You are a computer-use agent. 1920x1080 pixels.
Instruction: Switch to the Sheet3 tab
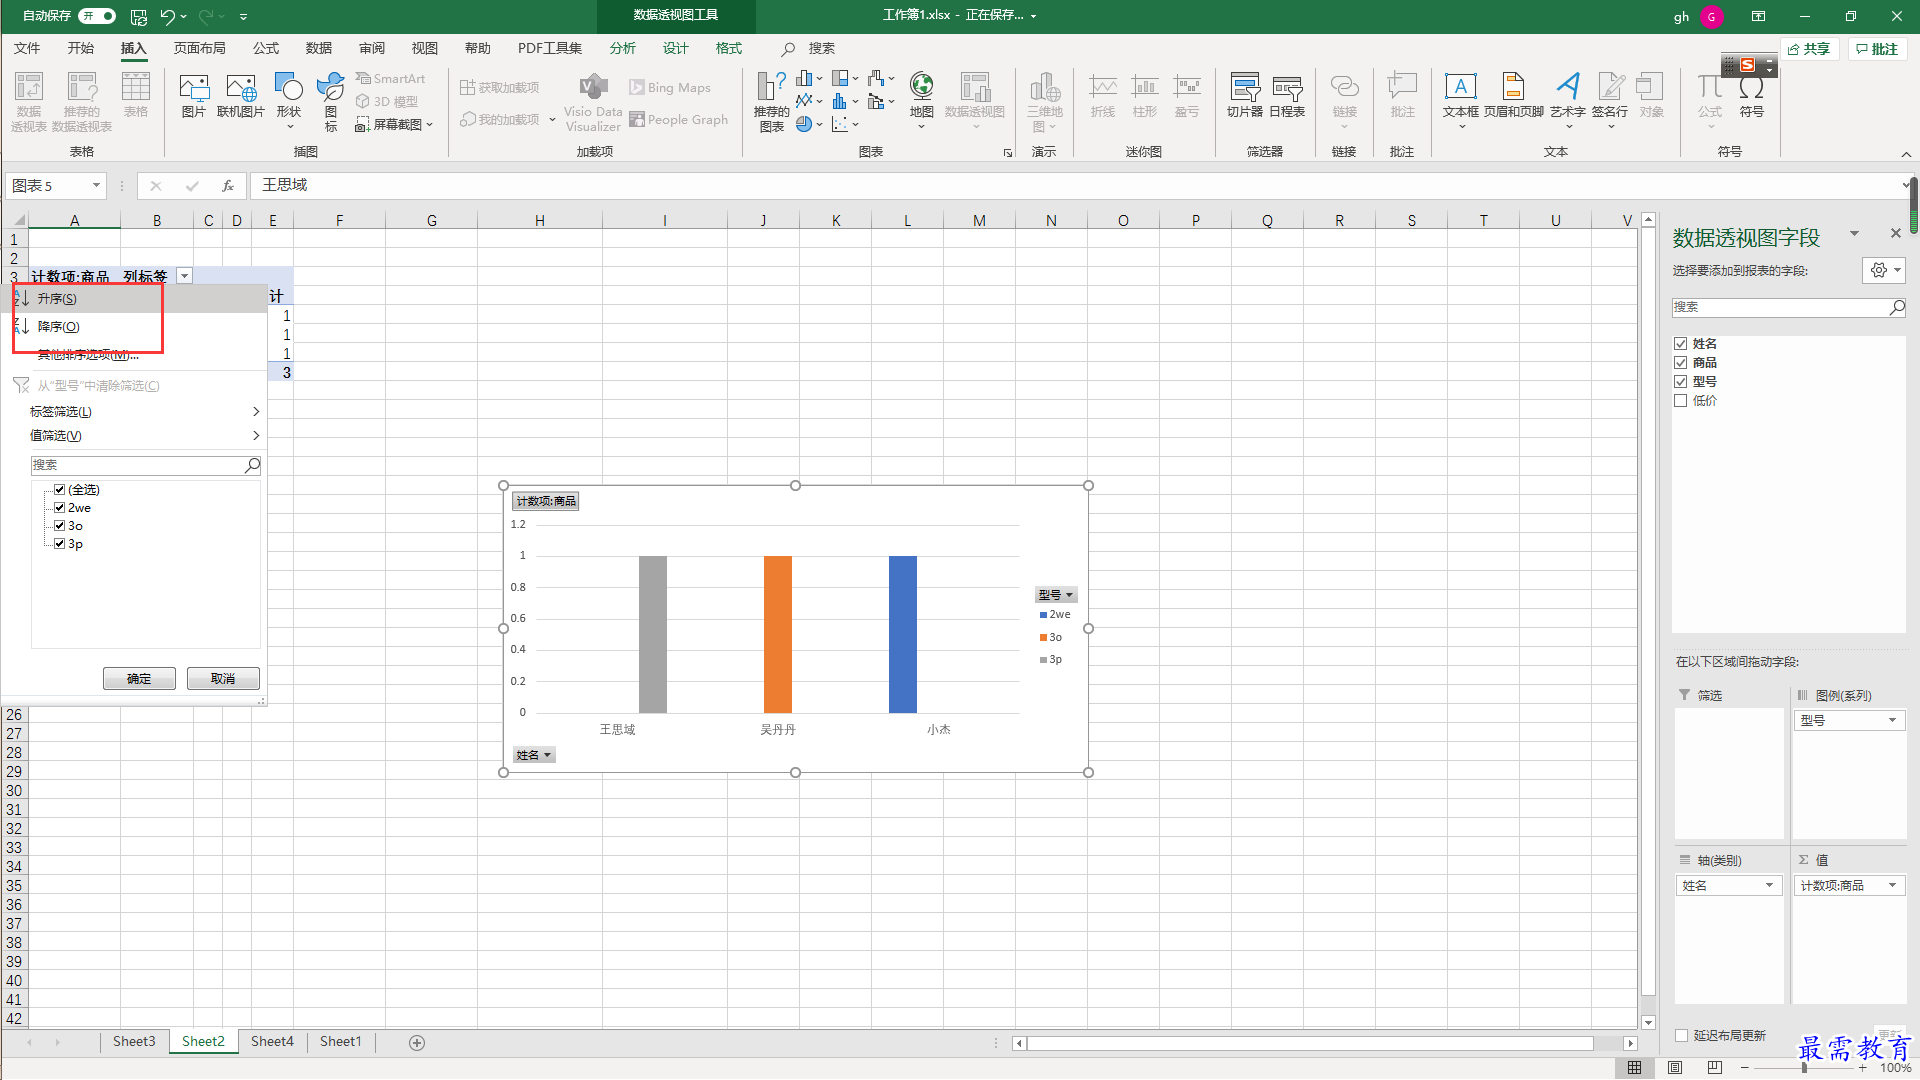[134, 1042]
